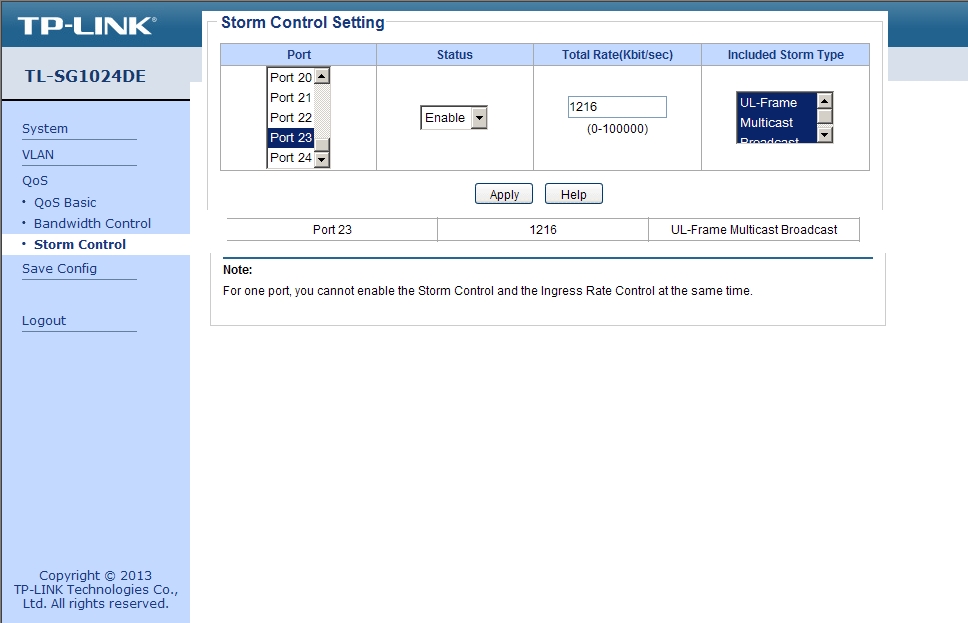This screenshot has width=968, height=623.
Task: Click the Logout link
Action: click(x=43, y=320)
